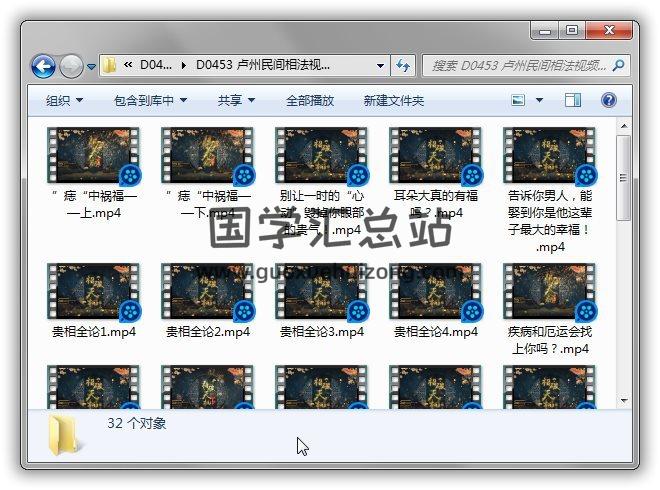Expand the address bar history dropdown
Screen dimensions: 660x490
tap(381, 66)
